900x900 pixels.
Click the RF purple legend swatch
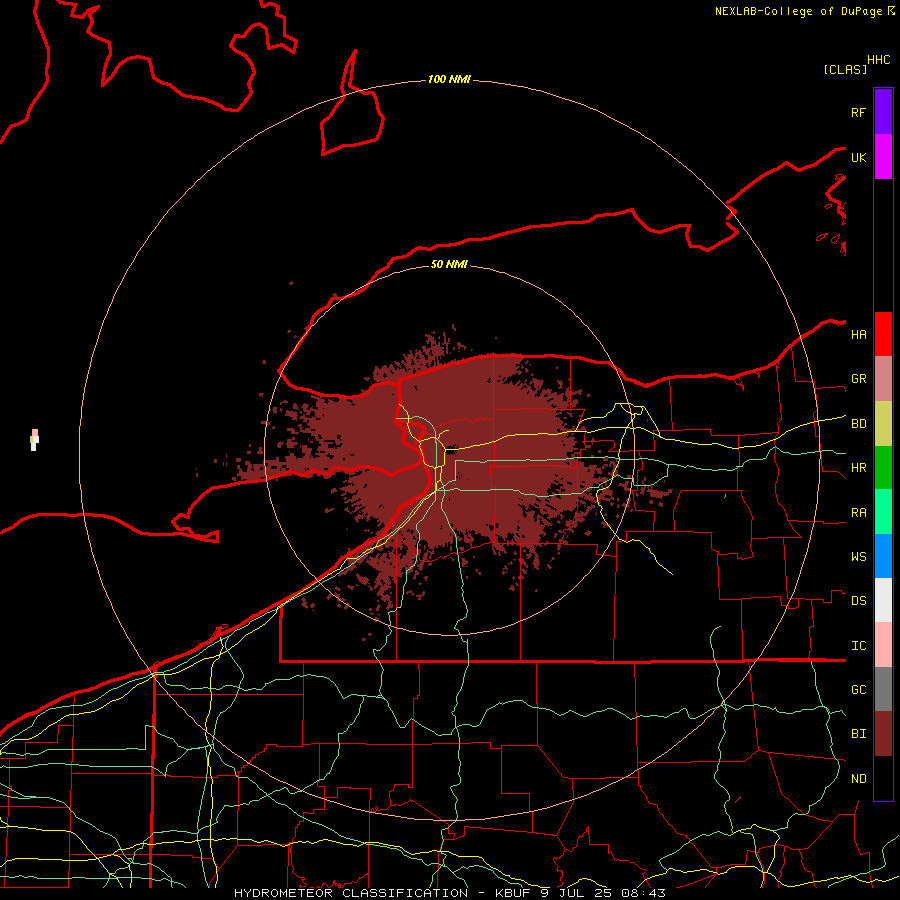[883, 112]
